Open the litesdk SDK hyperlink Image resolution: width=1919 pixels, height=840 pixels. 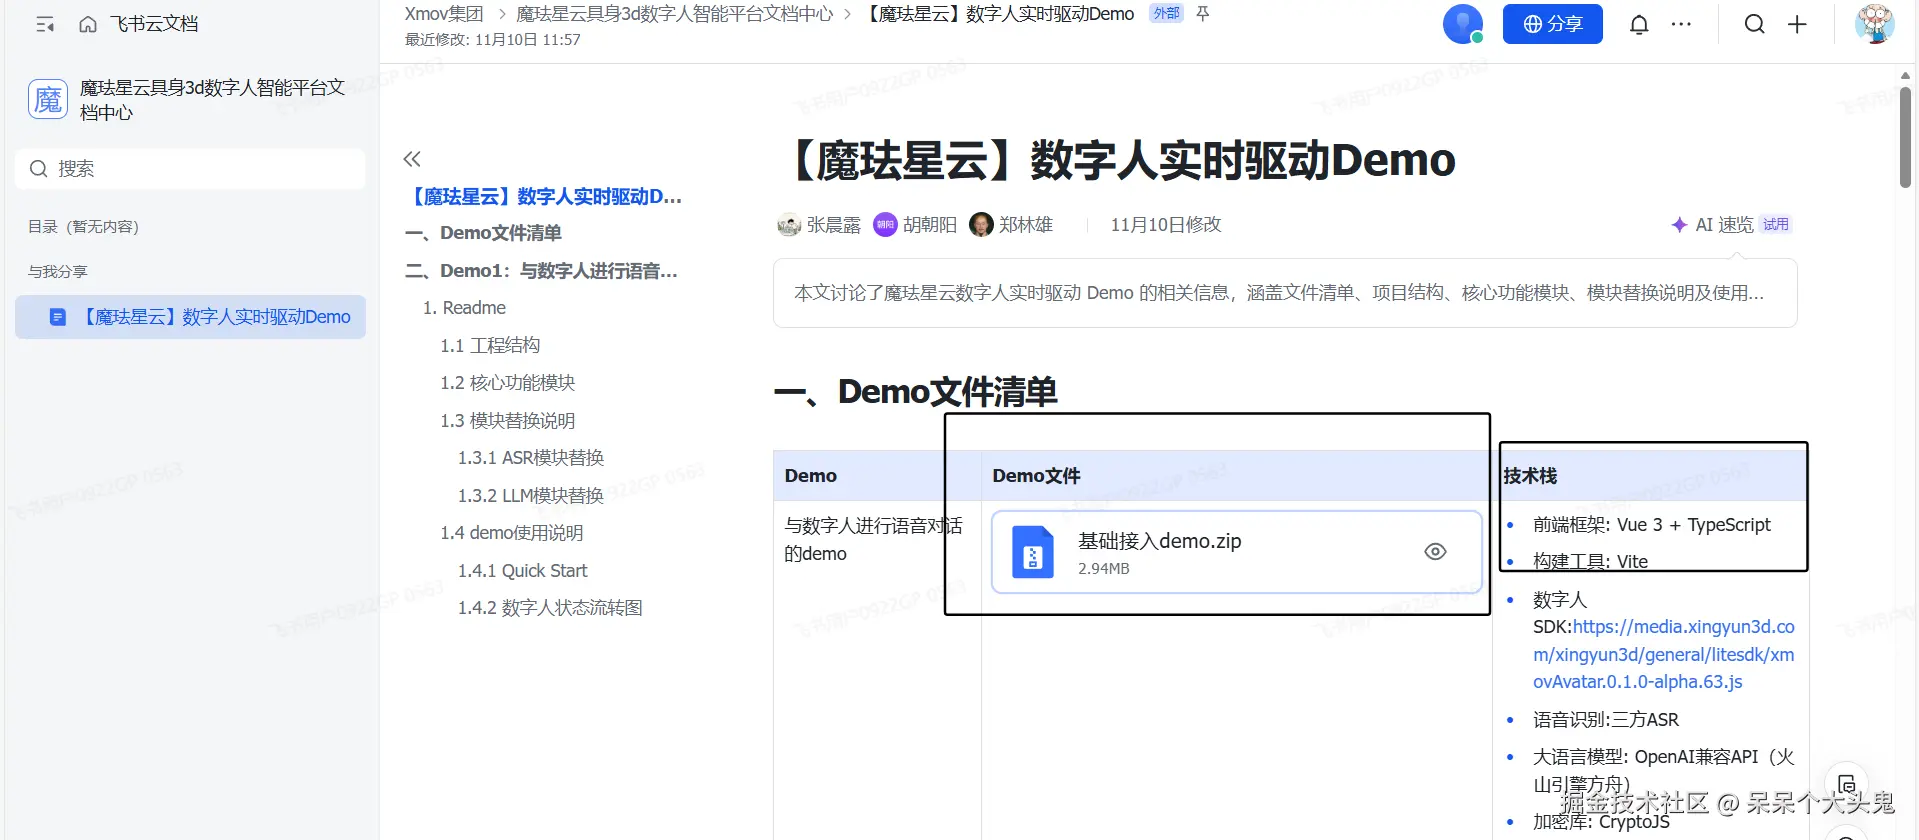1664,655
